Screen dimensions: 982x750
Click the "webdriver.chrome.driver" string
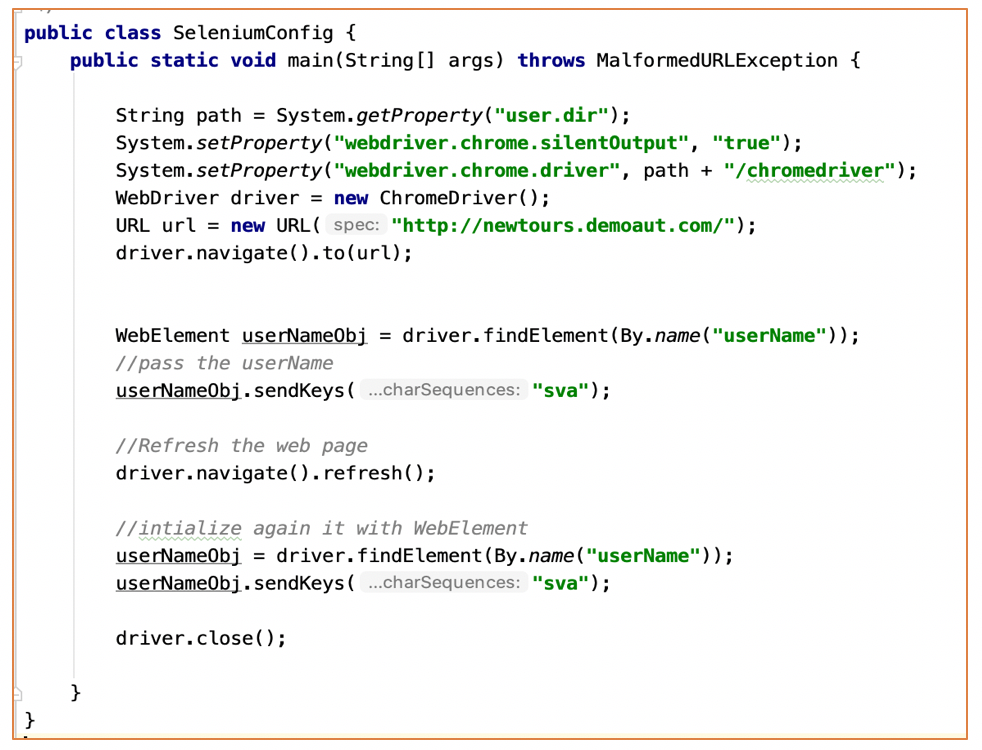[477, 171]
